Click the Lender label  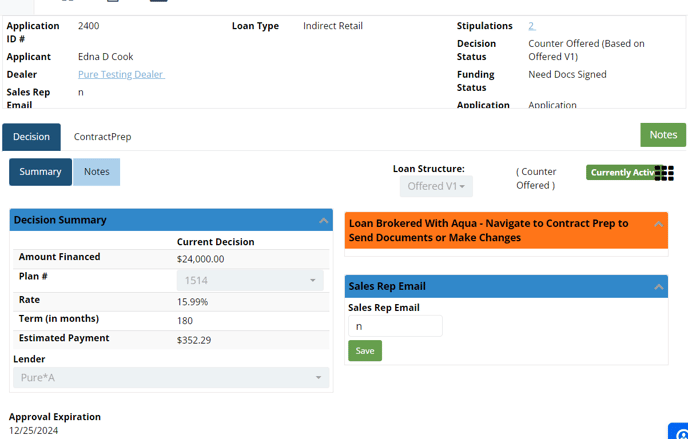[29, 359]
